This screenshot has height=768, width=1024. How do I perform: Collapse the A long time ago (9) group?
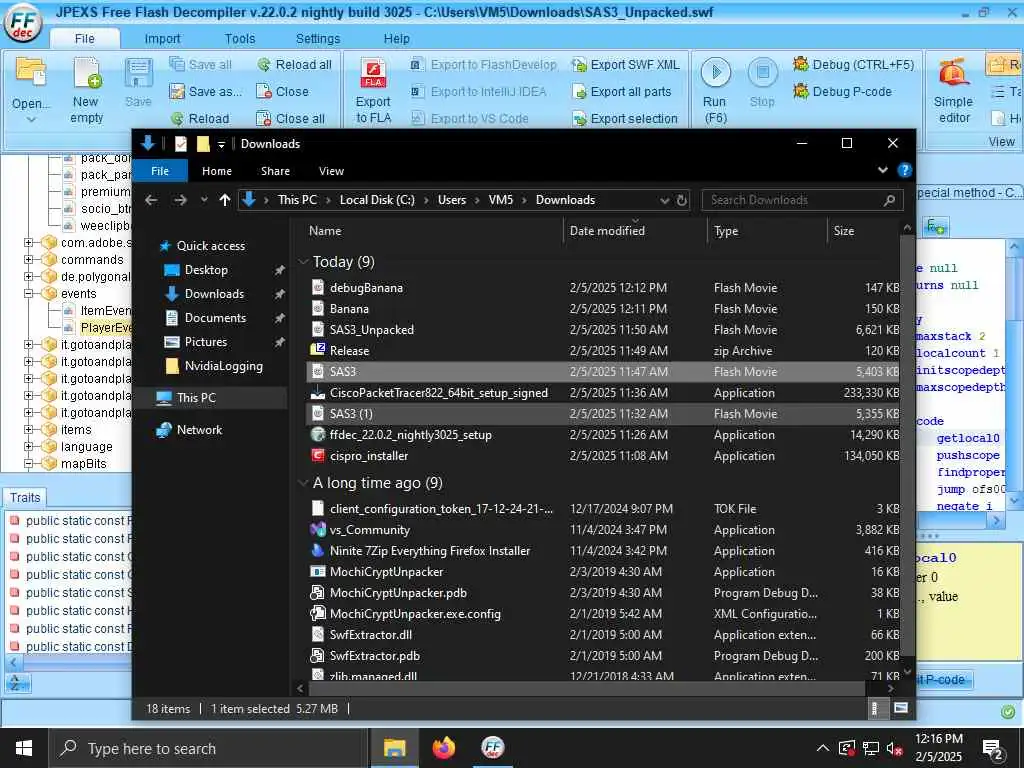click(303, 483)
